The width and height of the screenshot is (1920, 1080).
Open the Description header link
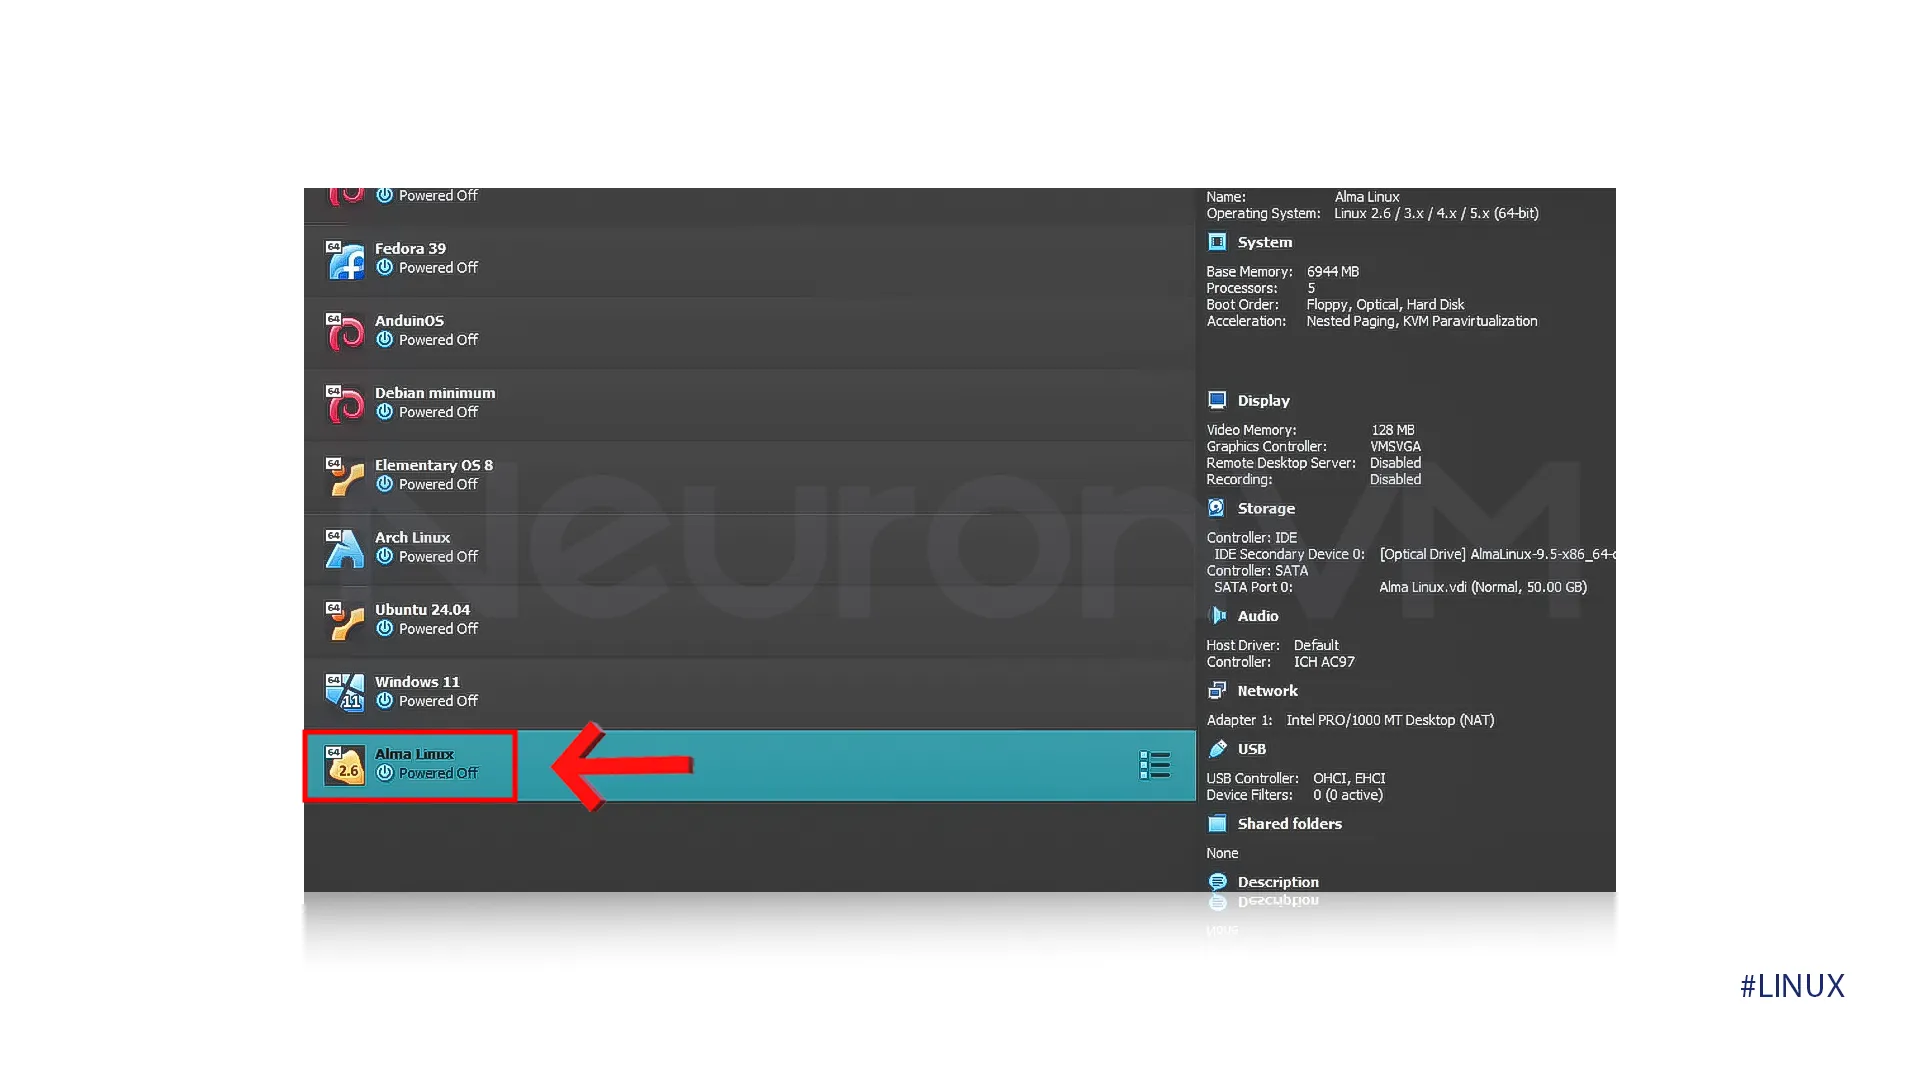point(1278,882)
